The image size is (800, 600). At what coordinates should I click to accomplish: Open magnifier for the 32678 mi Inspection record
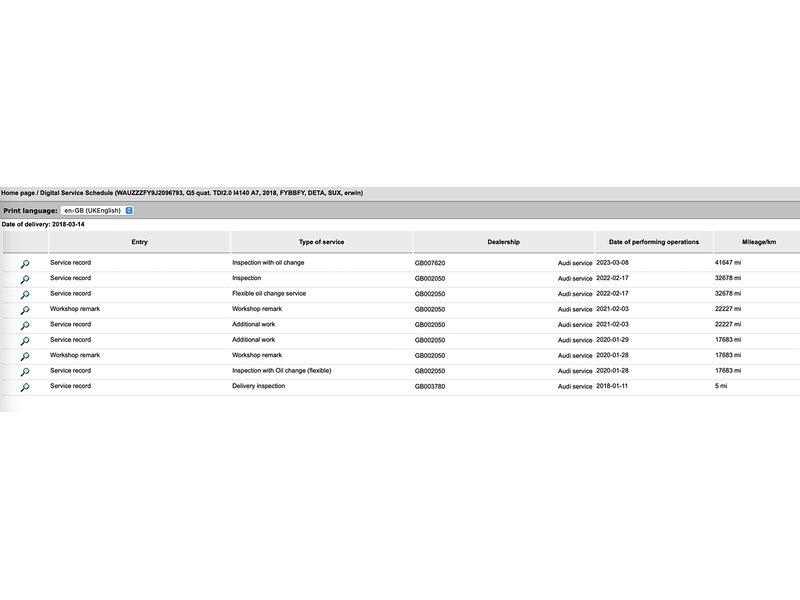coord(25,279)
